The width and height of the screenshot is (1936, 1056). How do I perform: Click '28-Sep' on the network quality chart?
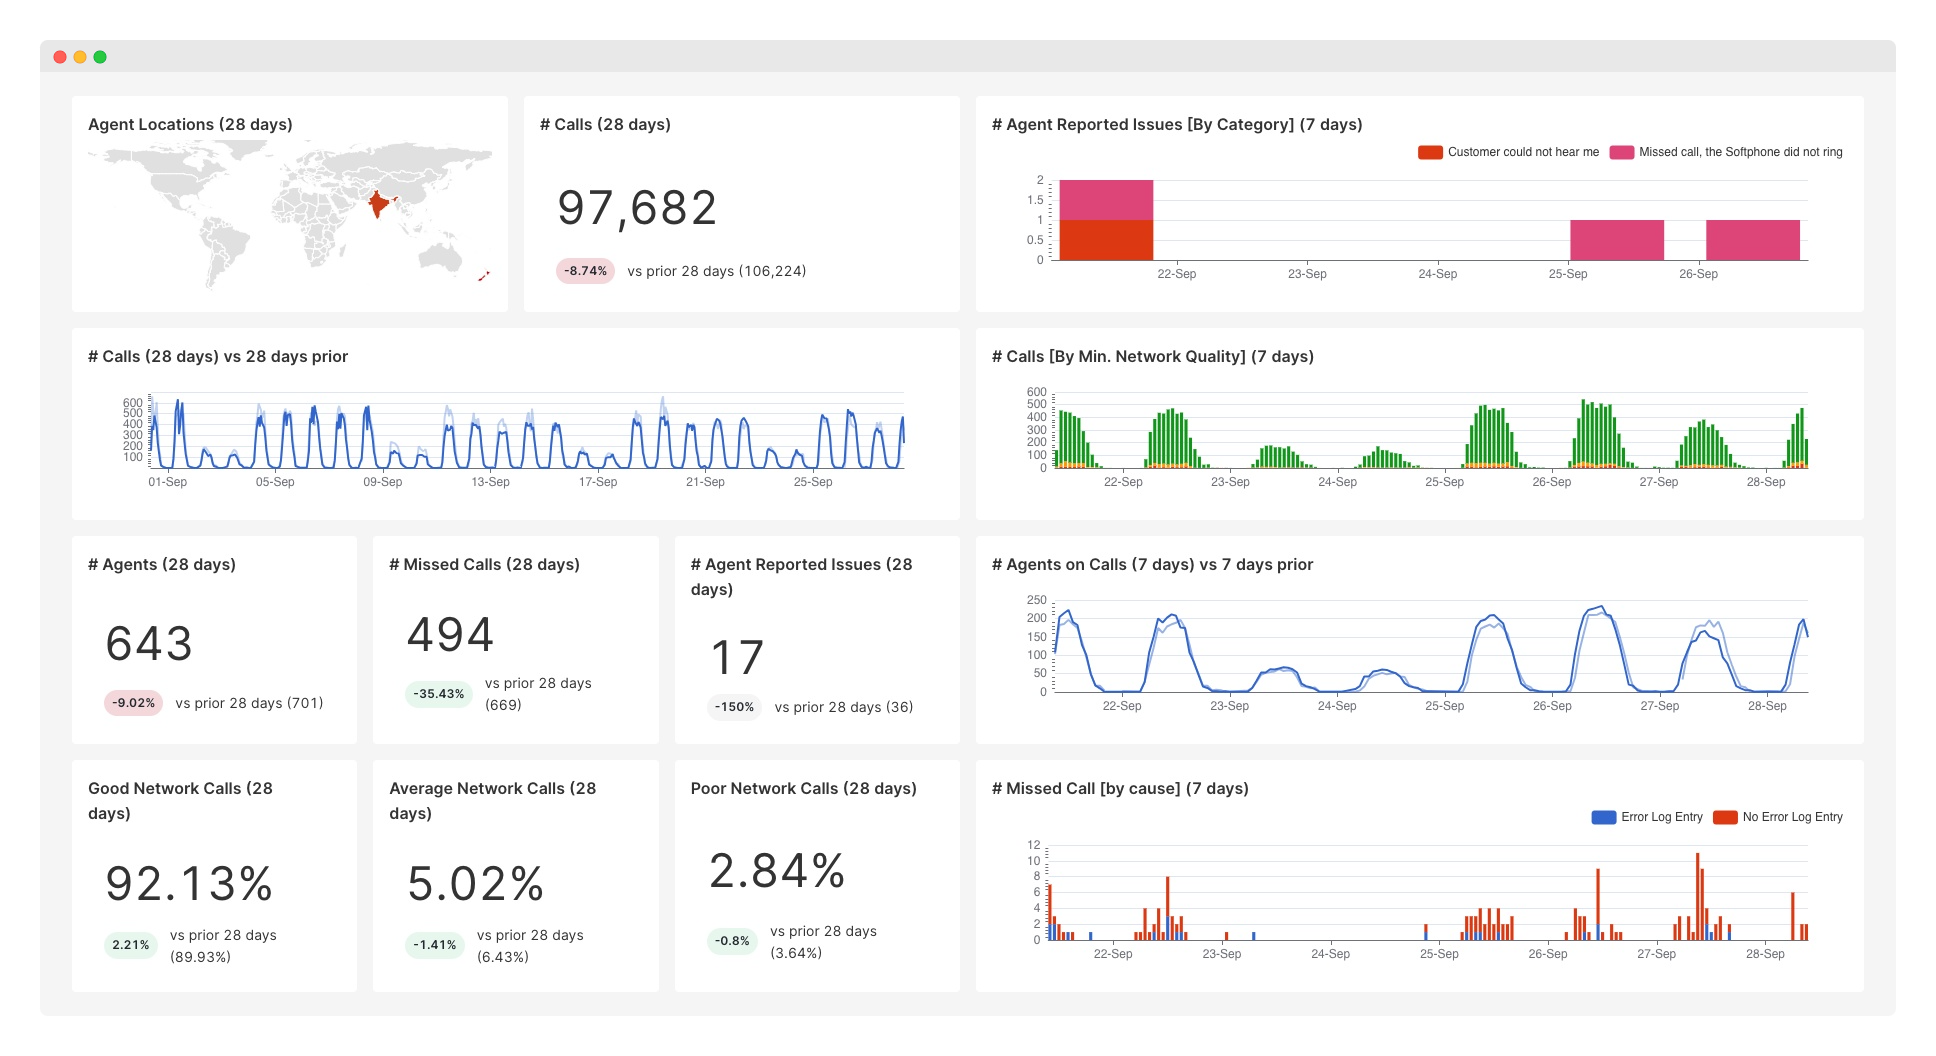point(1766,482)
